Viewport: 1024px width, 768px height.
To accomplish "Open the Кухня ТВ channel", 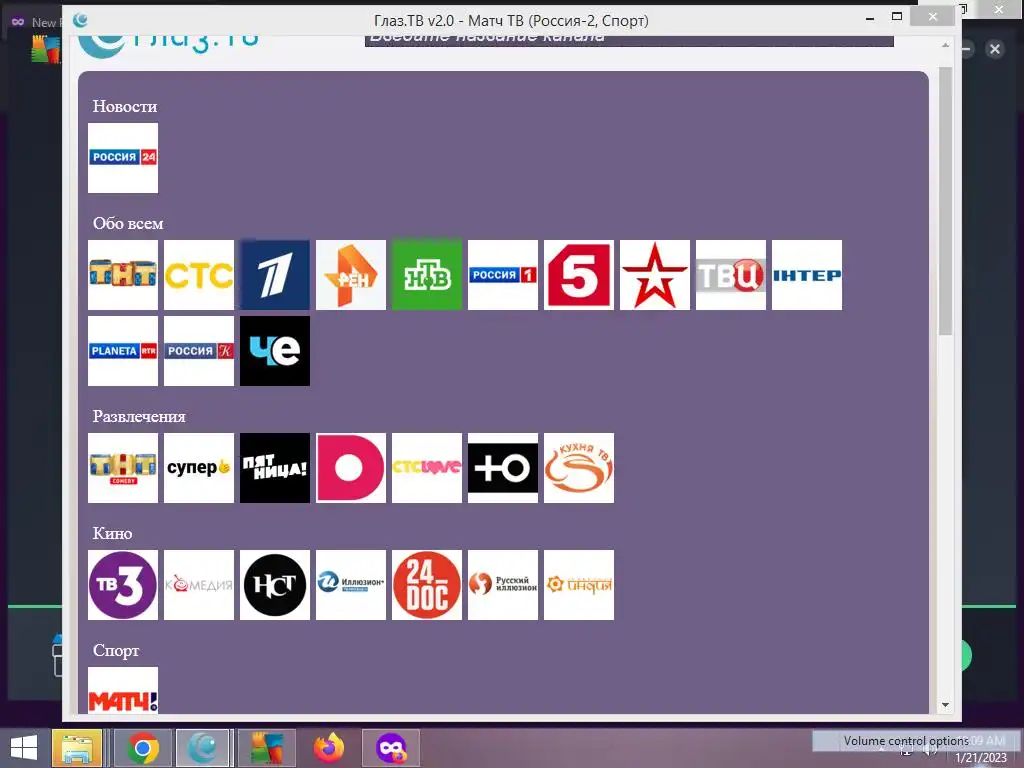I will coord(579,468).
